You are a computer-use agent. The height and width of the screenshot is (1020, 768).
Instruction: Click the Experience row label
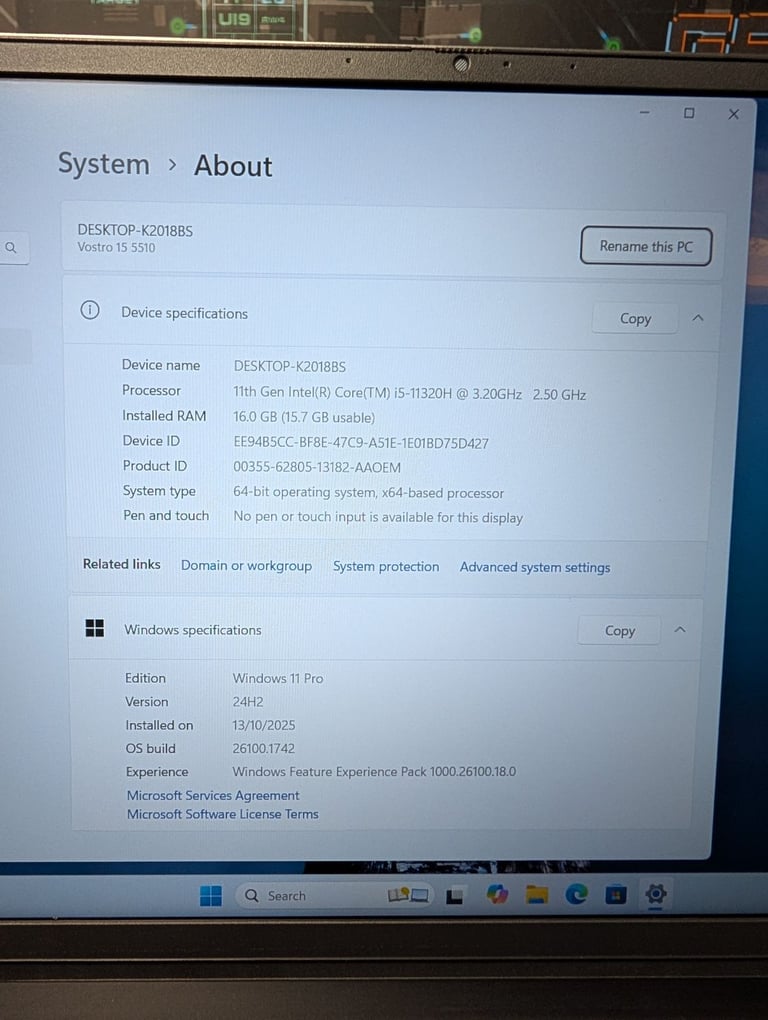coord(157,772)
